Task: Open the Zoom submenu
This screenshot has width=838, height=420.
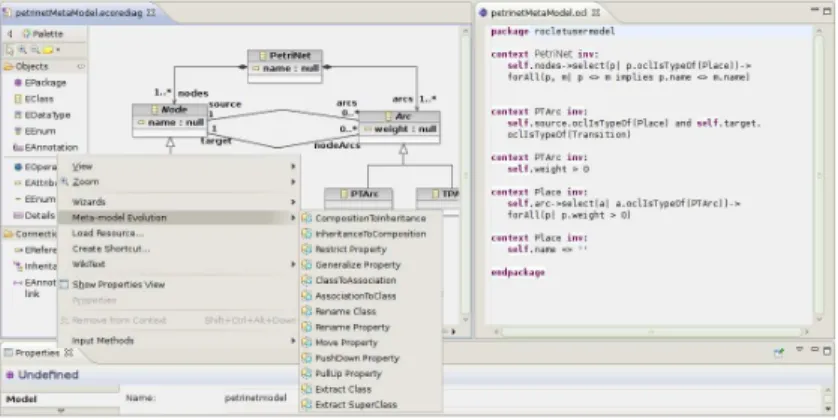Action: 179,182
